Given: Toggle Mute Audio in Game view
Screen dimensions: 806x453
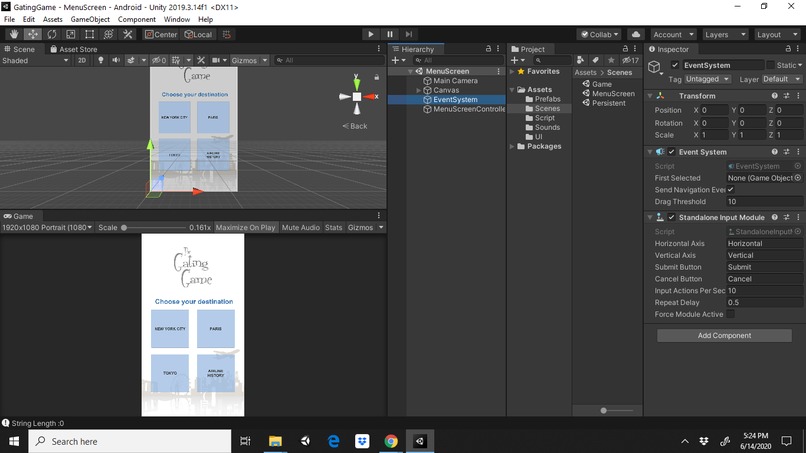Looking at the screenshot, I should coord(301,227).
